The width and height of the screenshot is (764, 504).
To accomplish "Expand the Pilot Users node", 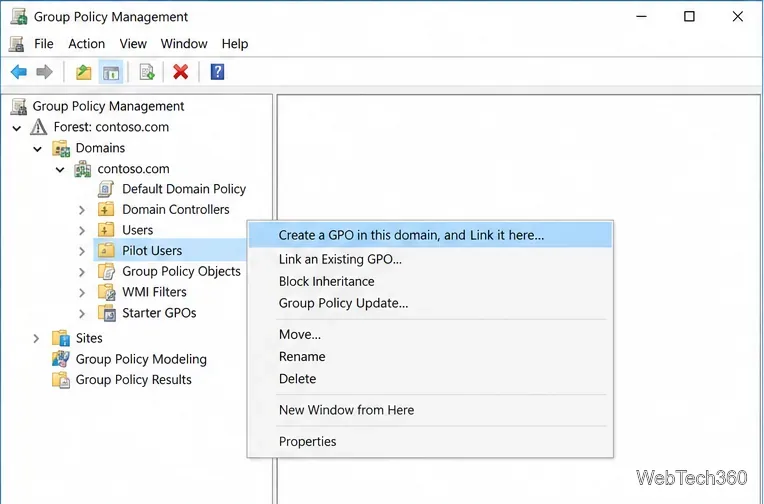I will 82,251.
